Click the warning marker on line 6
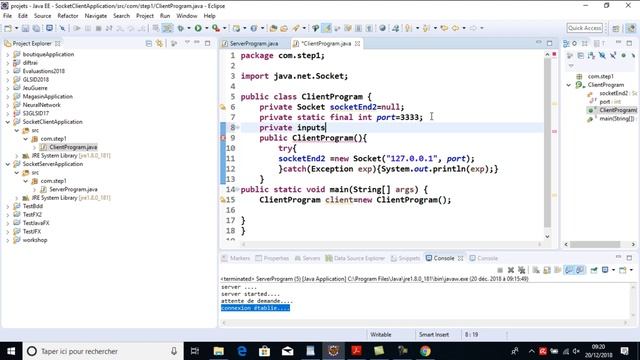The height and width of the screenshot is (360, 640). click(x=223, y=107)
